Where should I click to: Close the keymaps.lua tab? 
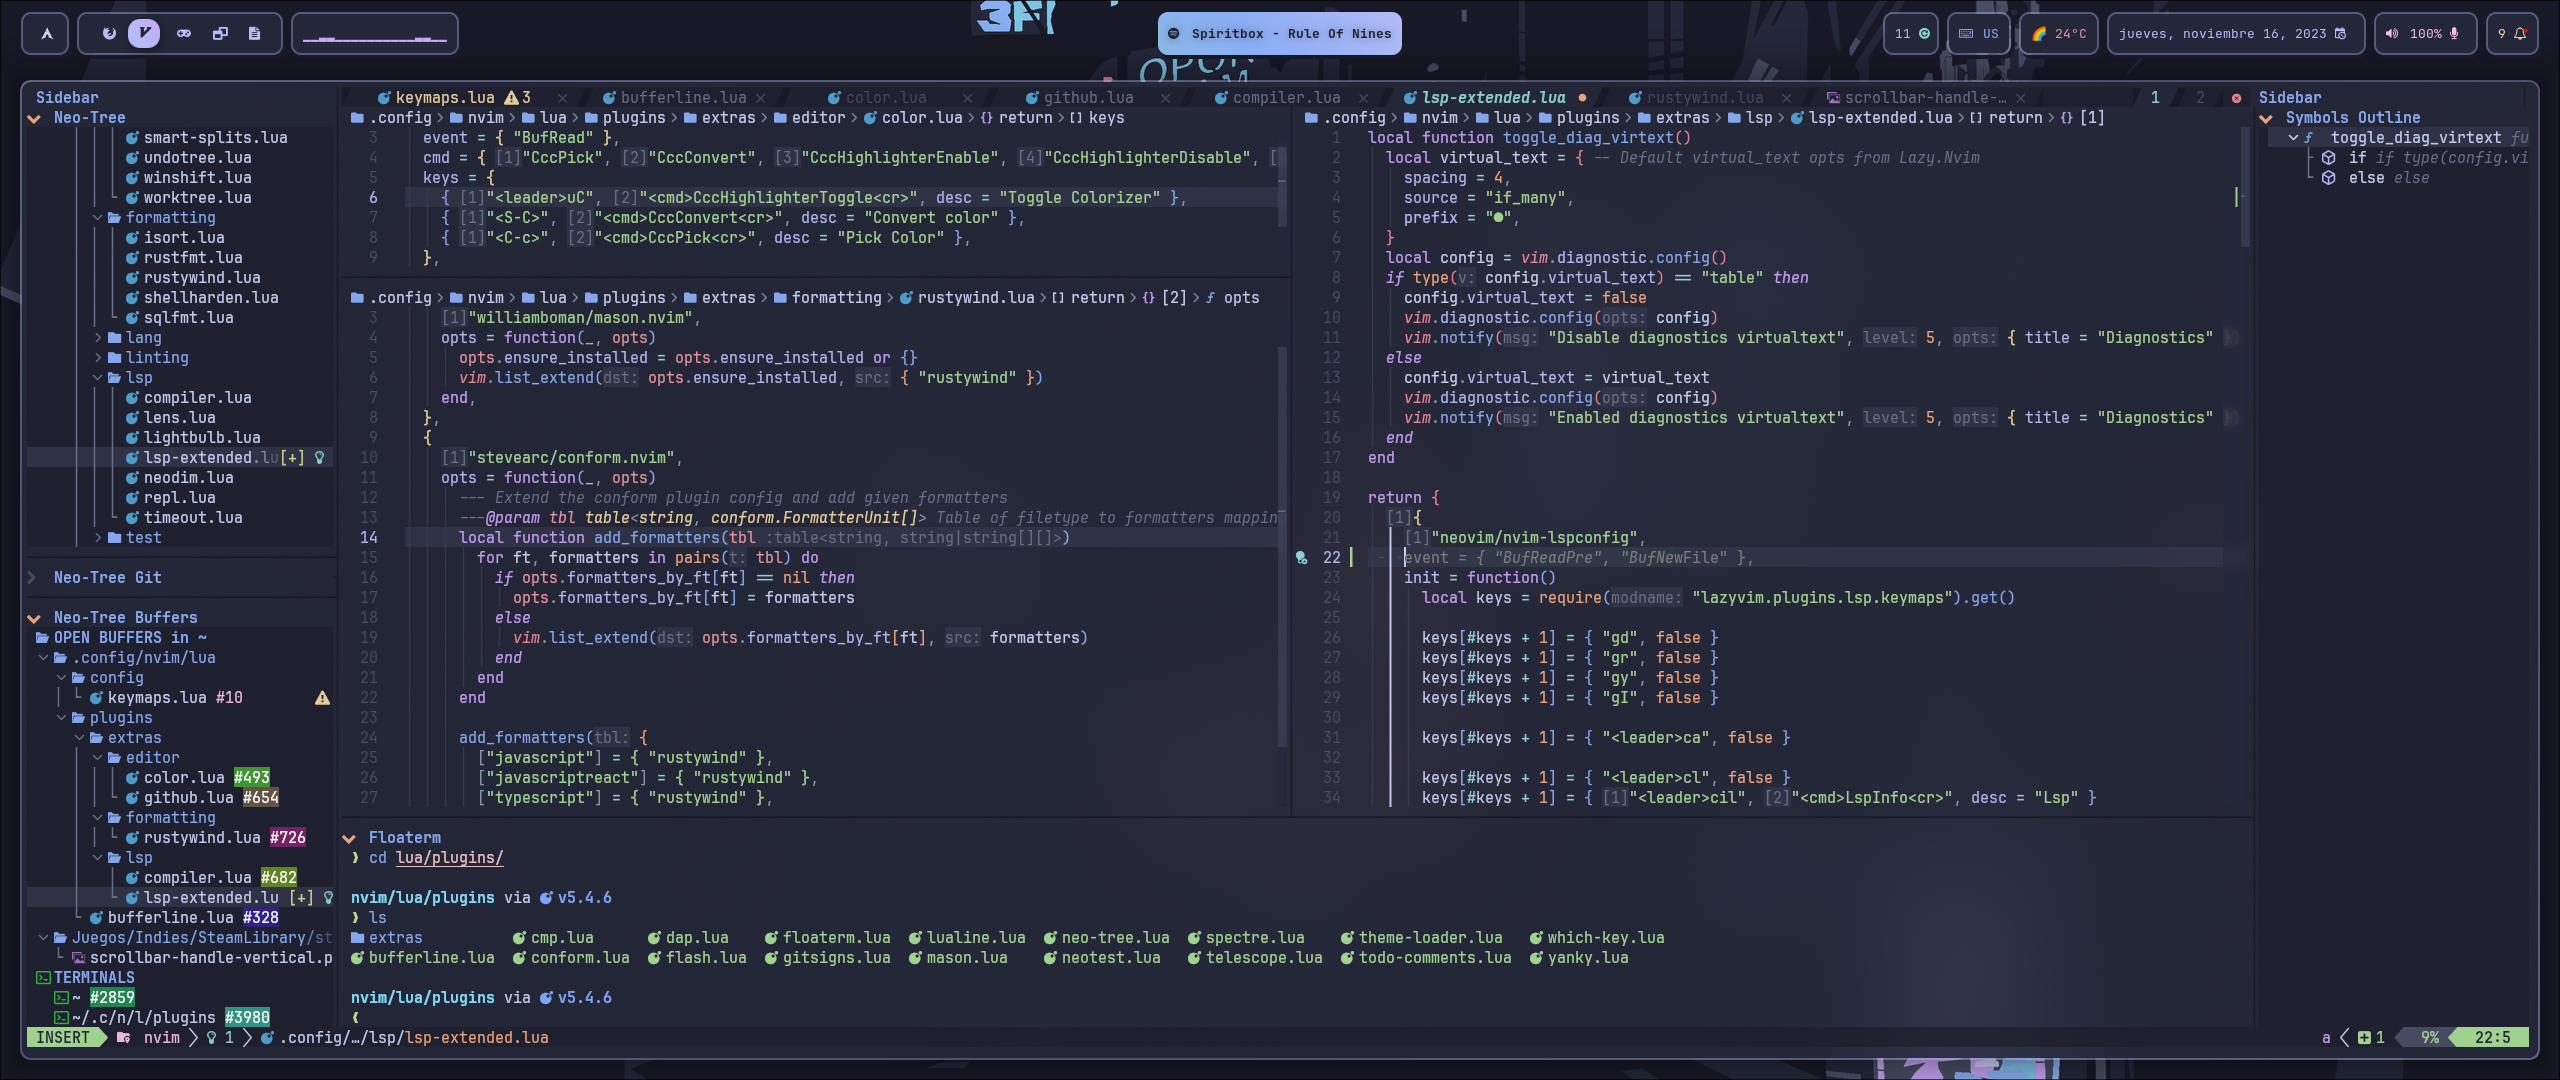click(562, 98)
